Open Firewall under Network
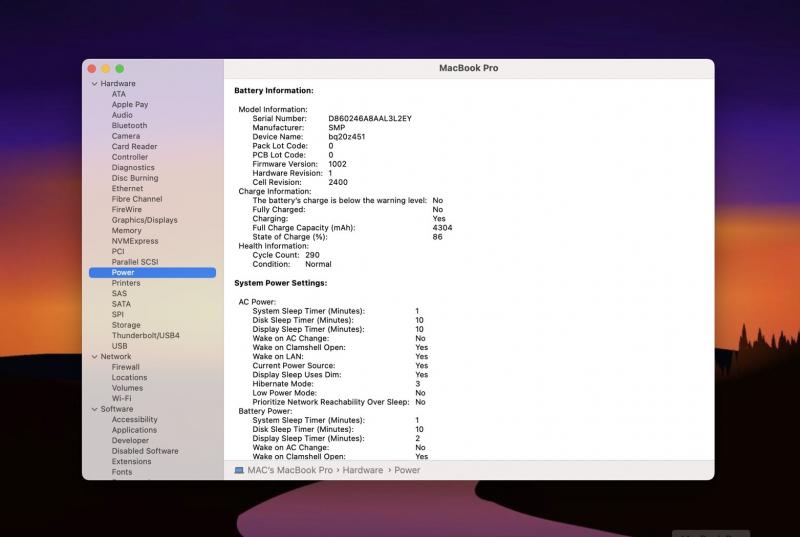Viewport: 800px width, 537px height. 125,367
